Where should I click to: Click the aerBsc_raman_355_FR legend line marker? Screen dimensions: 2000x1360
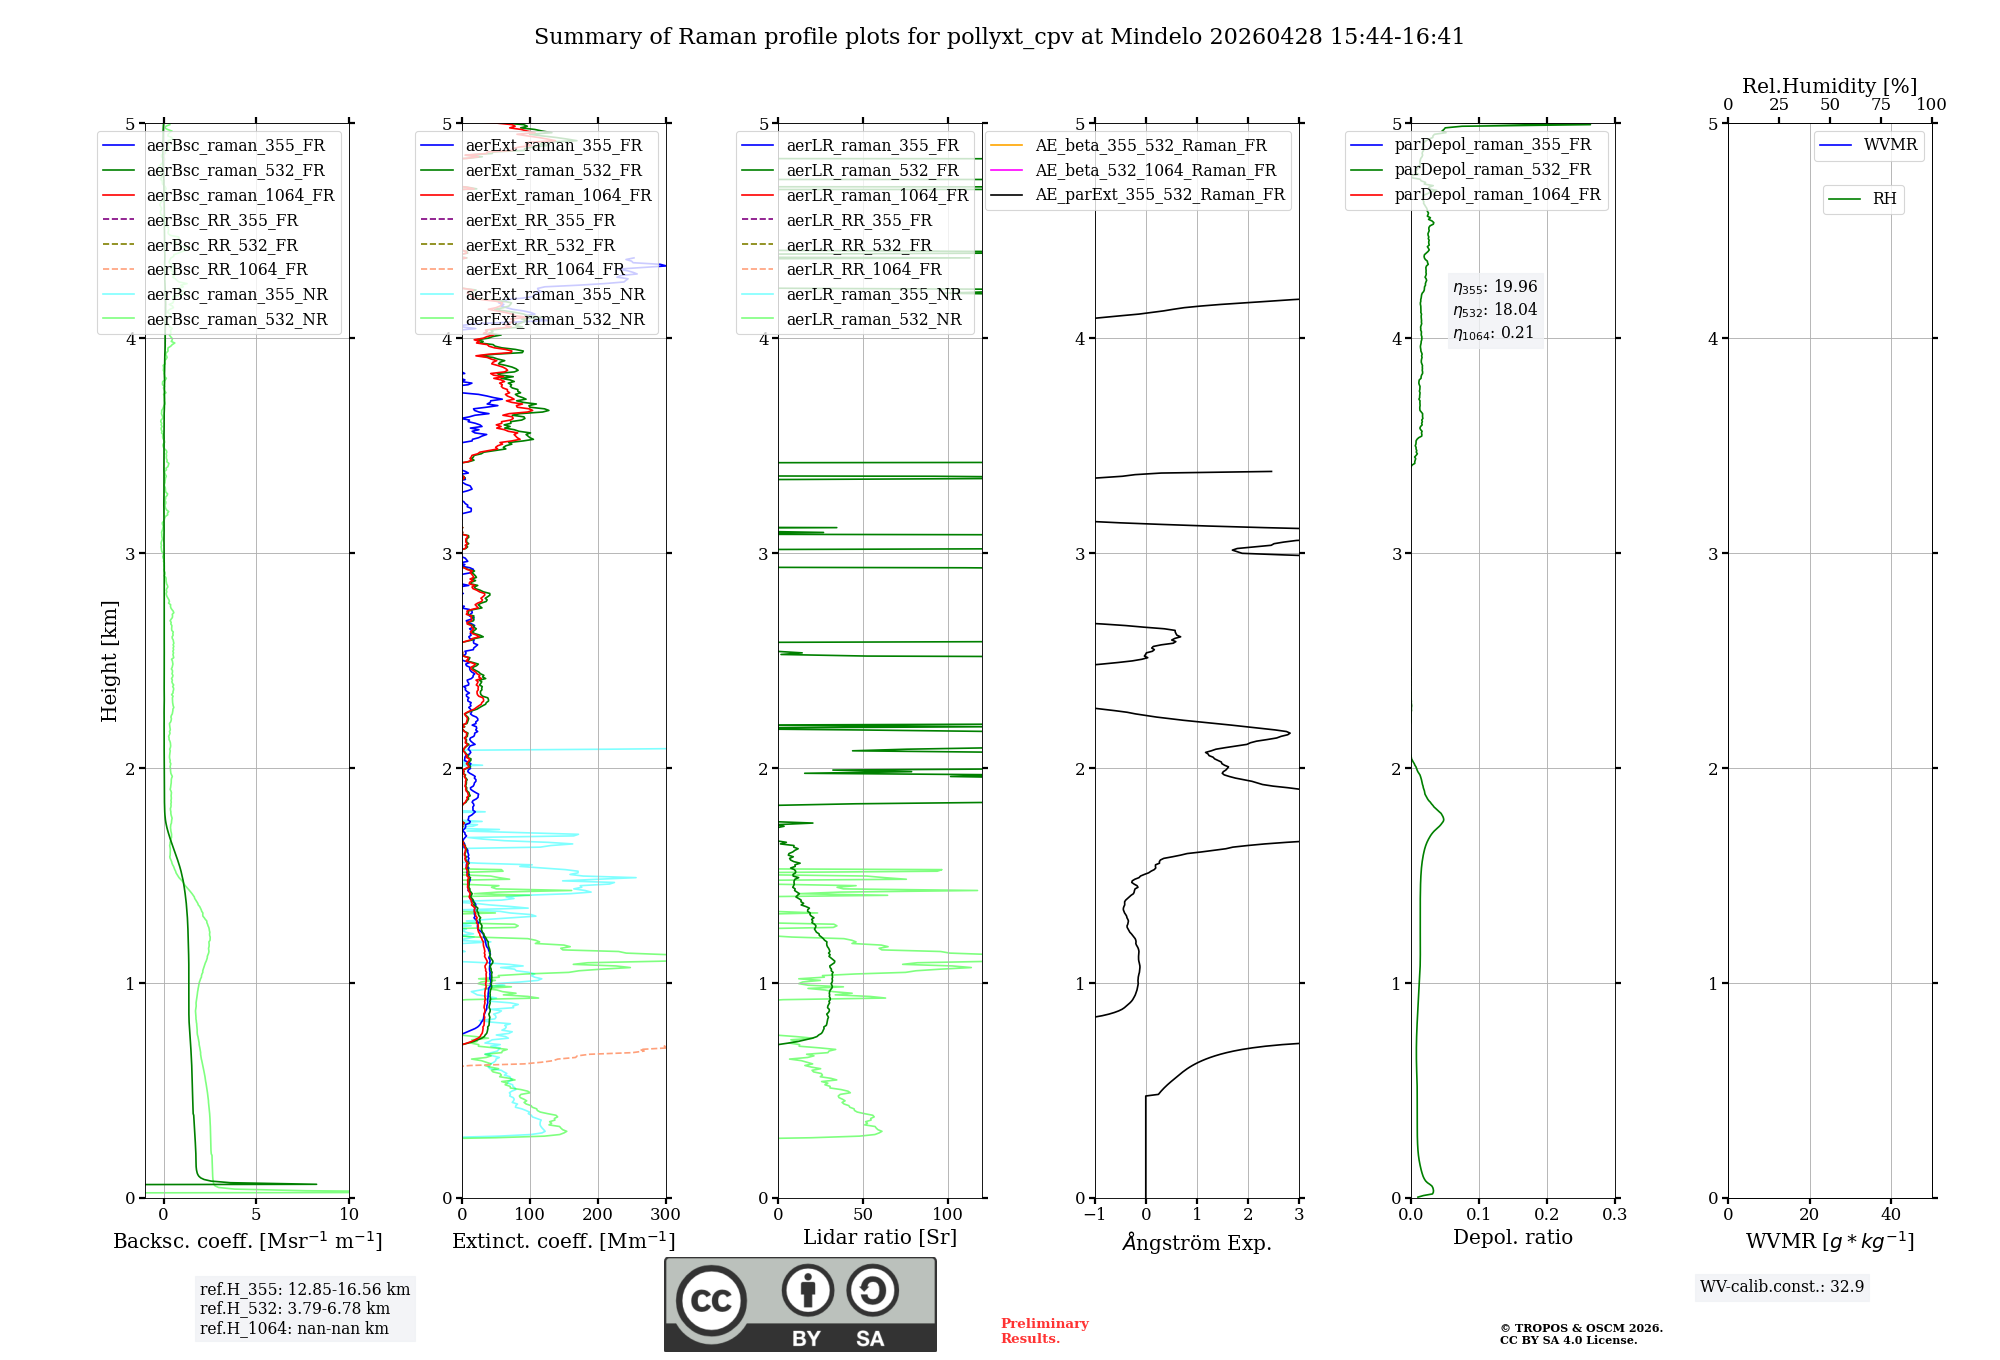[118, 146]
